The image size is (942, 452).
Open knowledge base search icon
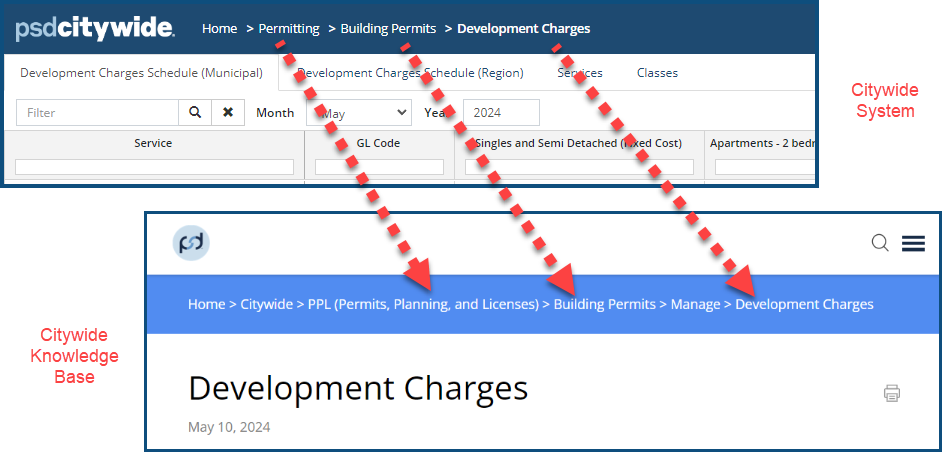[x=880, y=243]
